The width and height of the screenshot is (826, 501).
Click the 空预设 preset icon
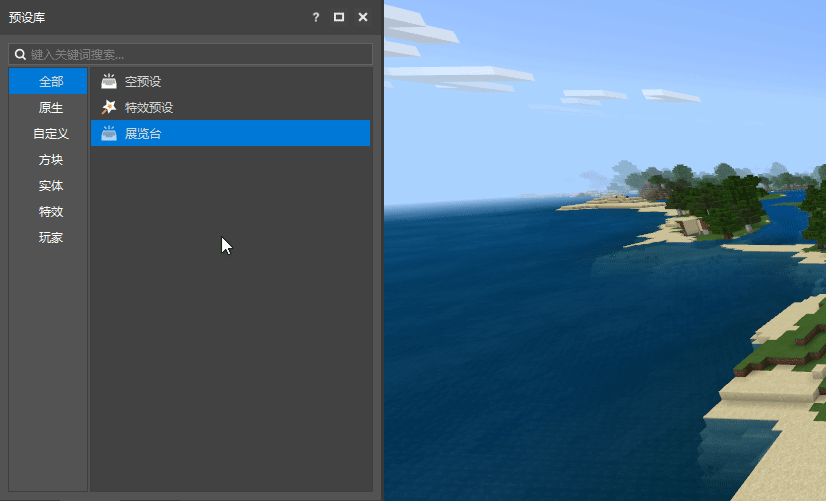(x=109, y=81)
